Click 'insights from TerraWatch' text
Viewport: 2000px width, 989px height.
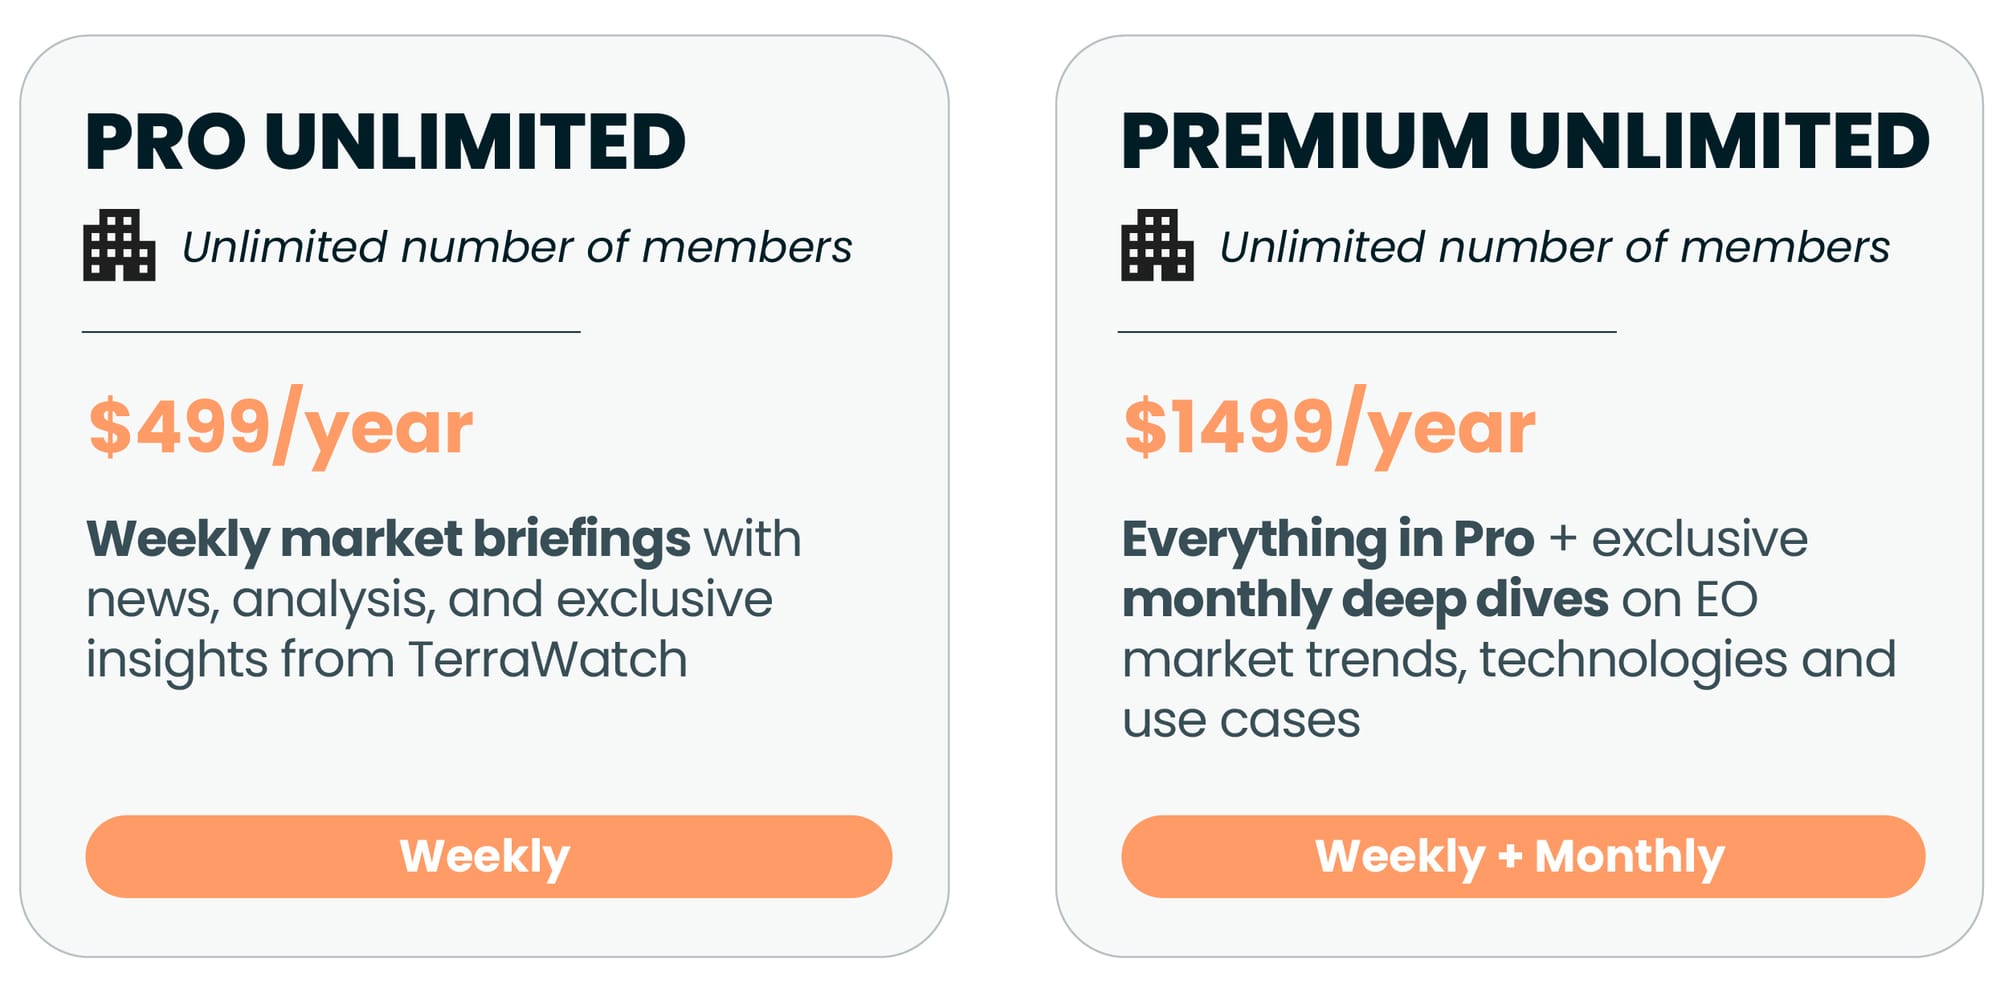click(x=387, y=660)
